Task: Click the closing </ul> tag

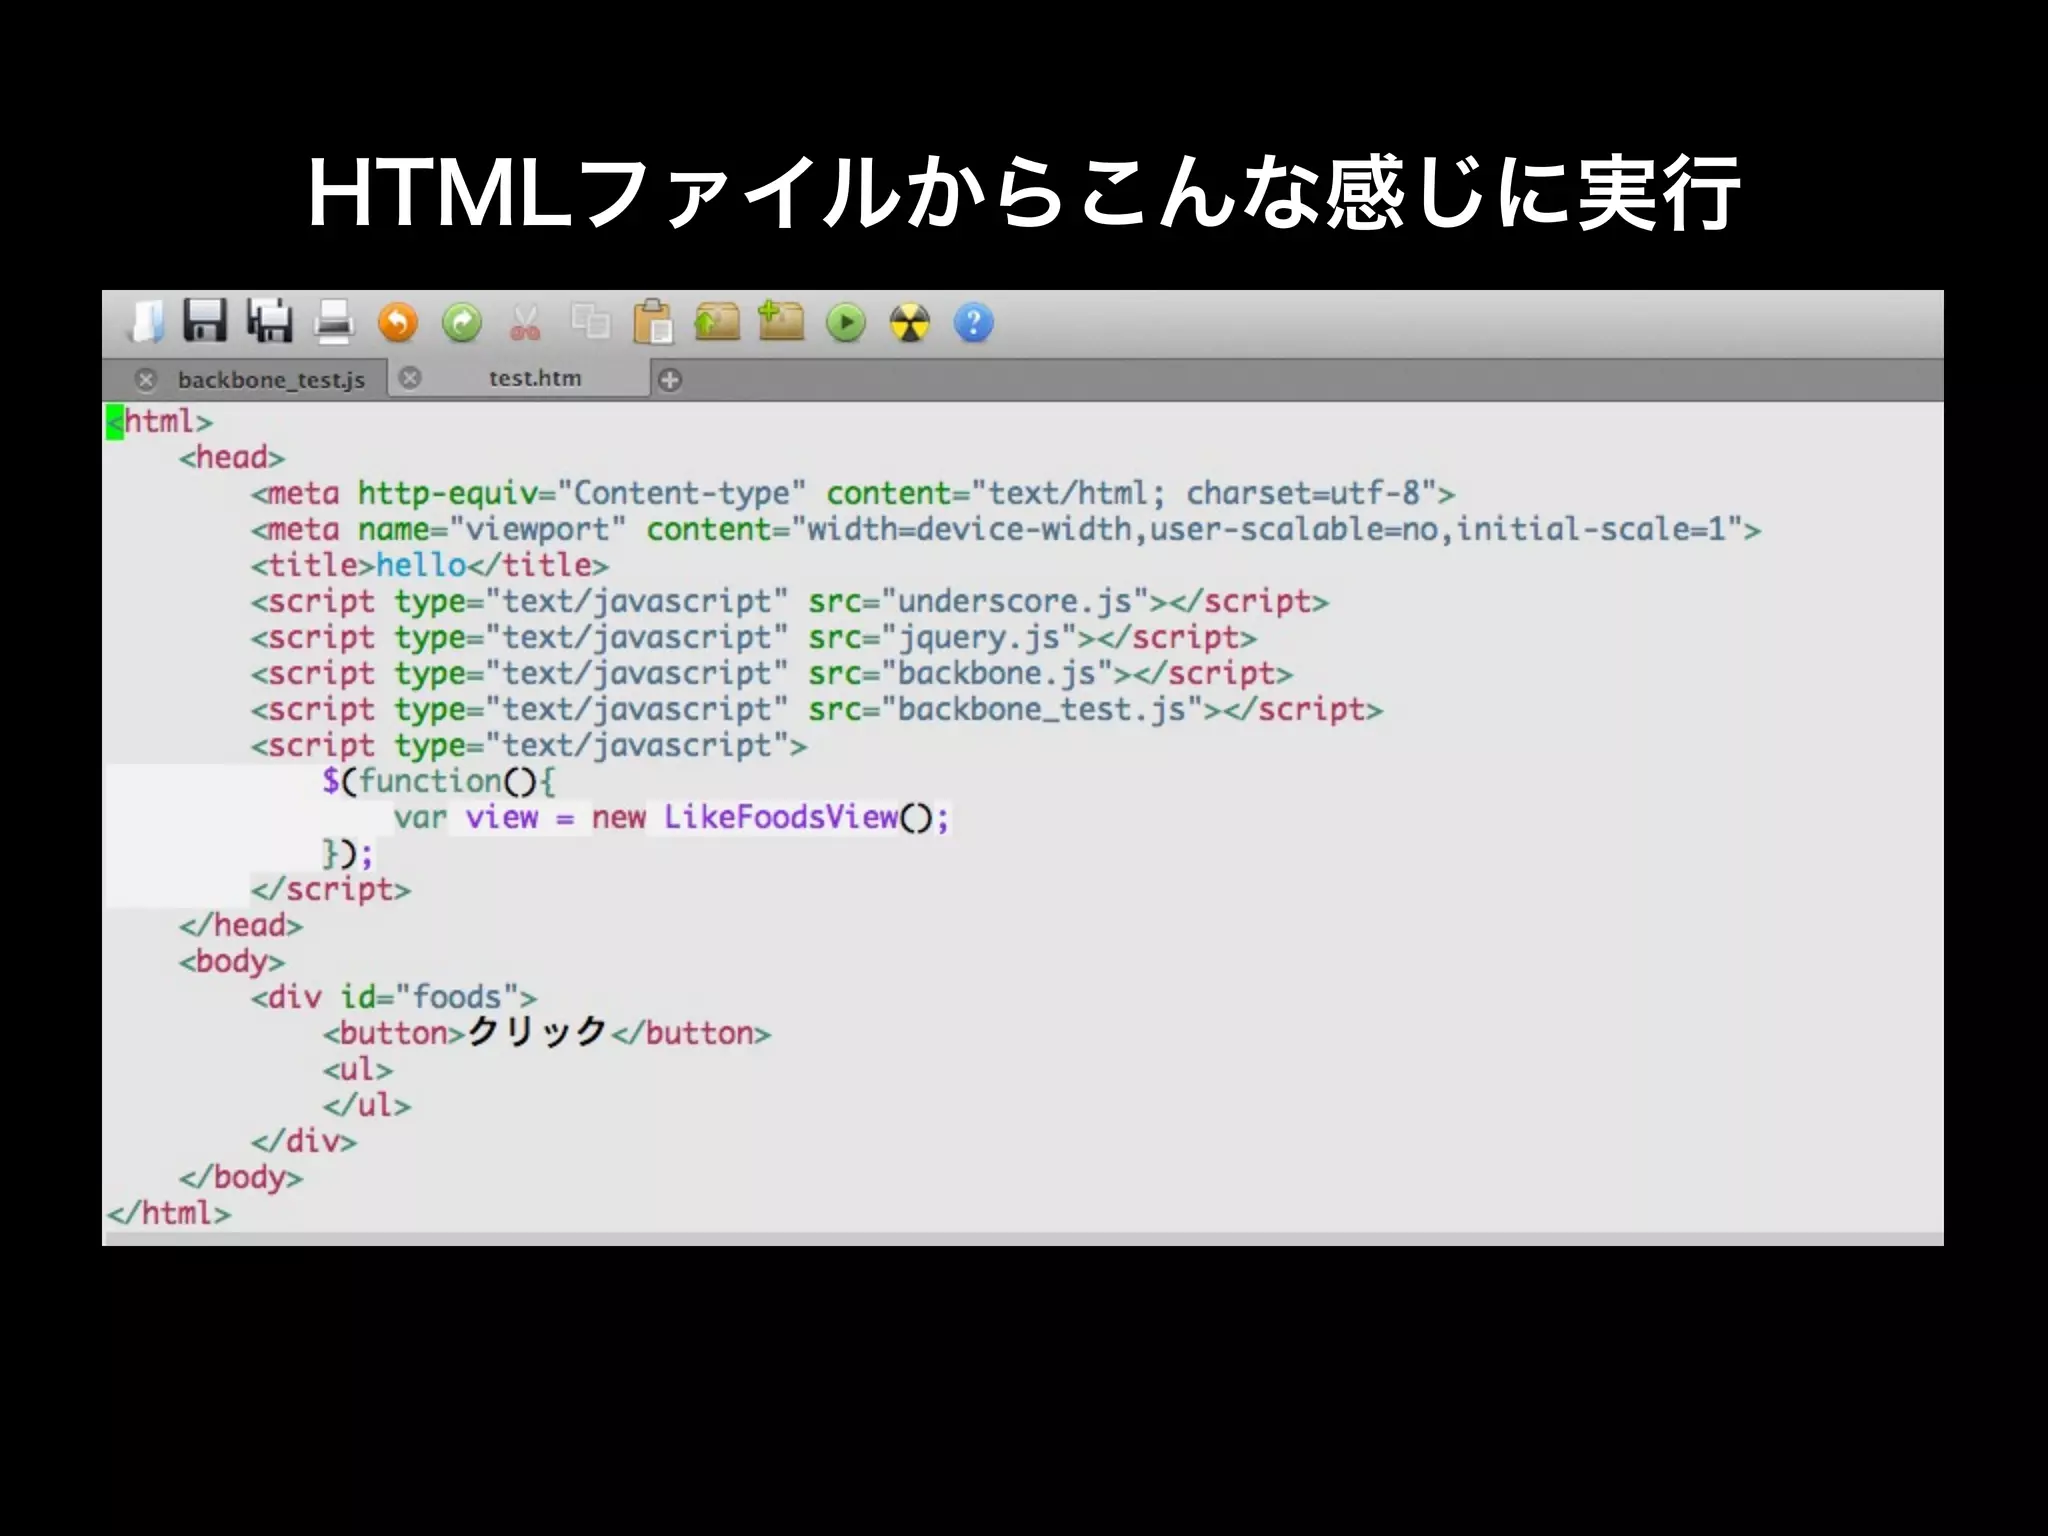Action: [367, 1105]
